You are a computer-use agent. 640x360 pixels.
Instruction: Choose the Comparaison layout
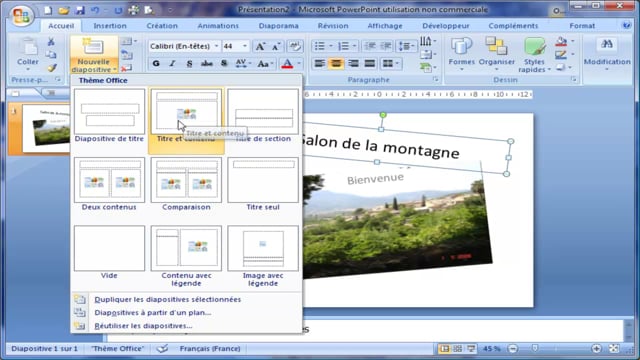[186, 184]
